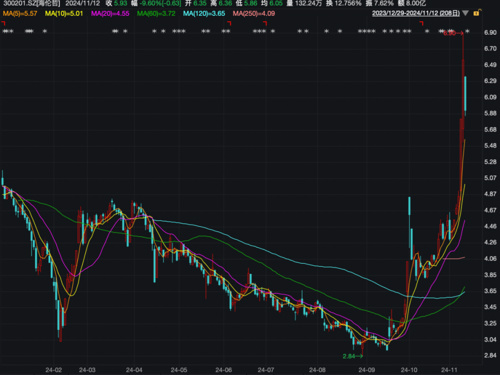The height and width of the screenshot is (375, 500).
Task: Click the 5.07 label on price axis
Action: point(490,178)
